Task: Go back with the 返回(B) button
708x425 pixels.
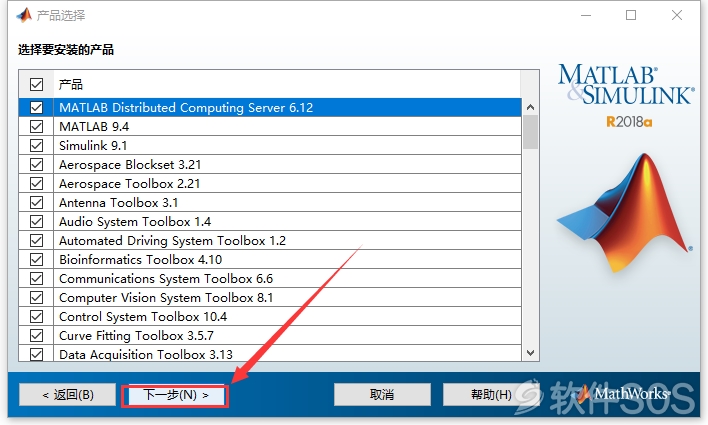Action: coord(67,395)
